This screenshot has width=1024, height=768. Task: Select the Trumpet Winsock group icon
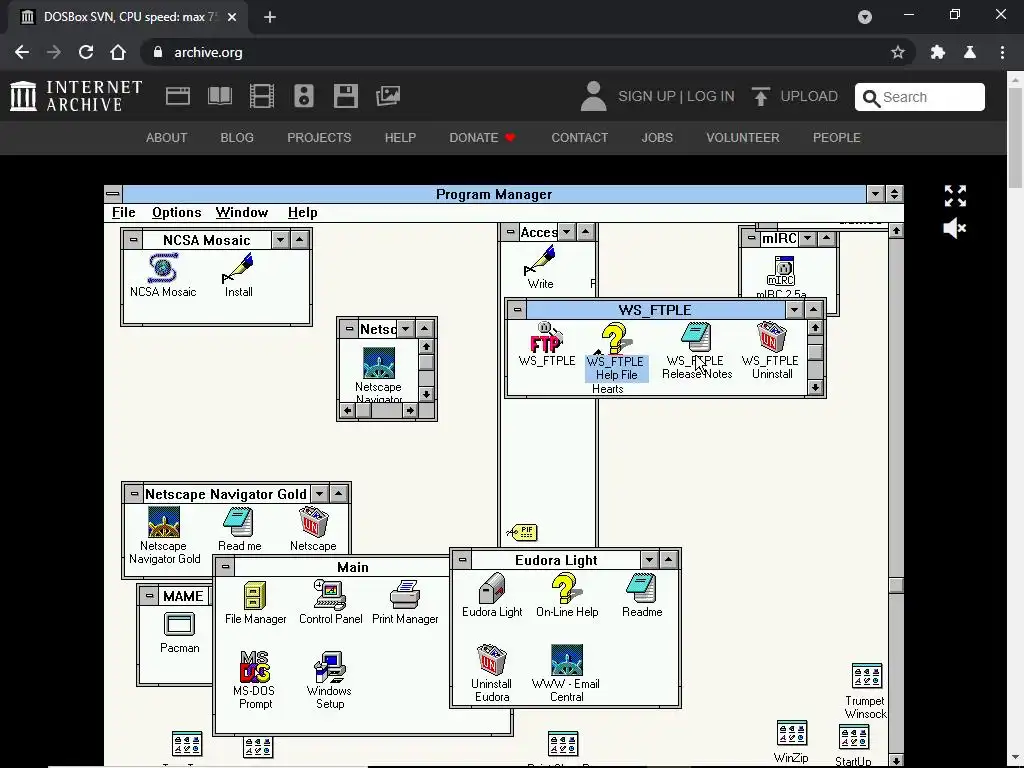click(x=867, y=677)
